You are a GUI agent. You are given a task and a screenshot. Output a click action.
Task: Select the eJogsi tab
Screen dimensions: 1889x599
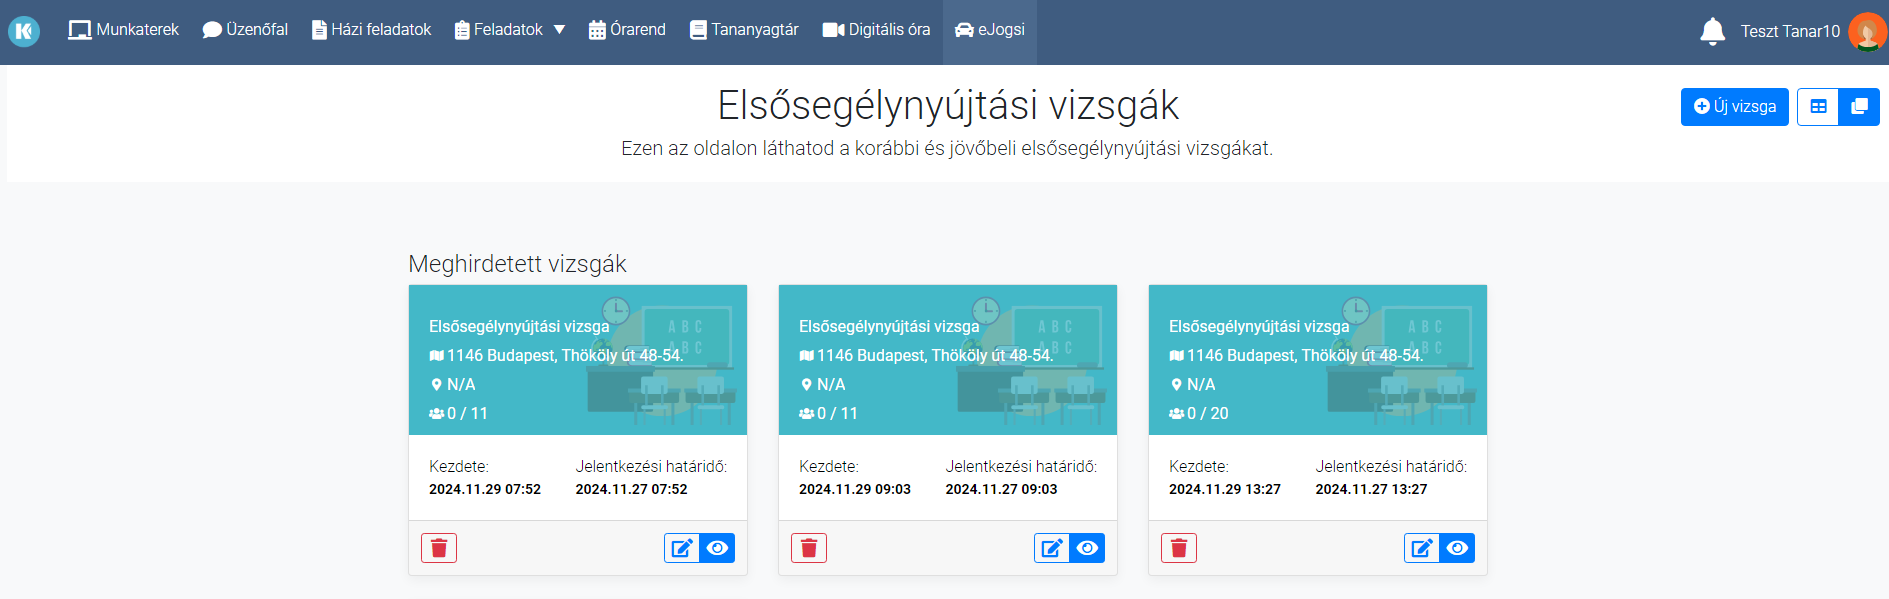(x=990, y=30)
